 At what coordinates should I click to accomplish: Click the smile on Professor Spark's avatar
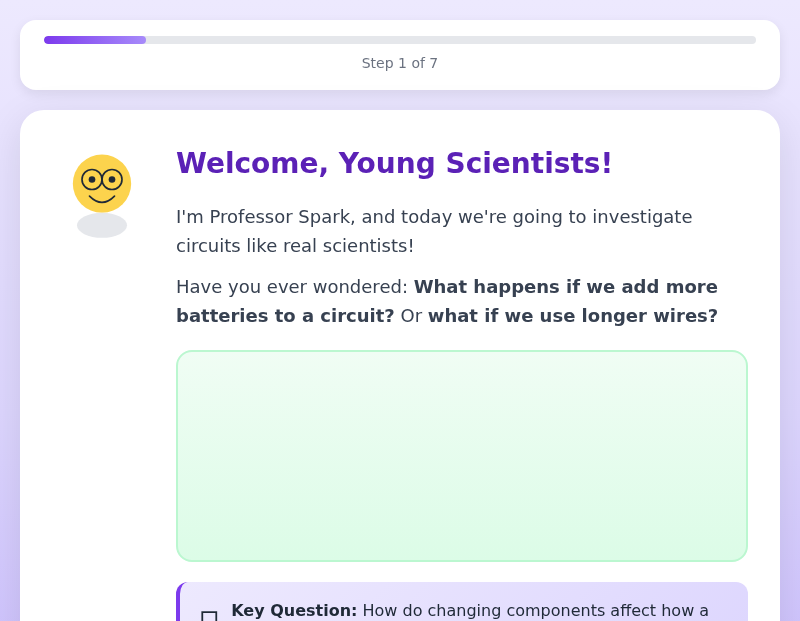pyautogui.click(x=102, y=198)
